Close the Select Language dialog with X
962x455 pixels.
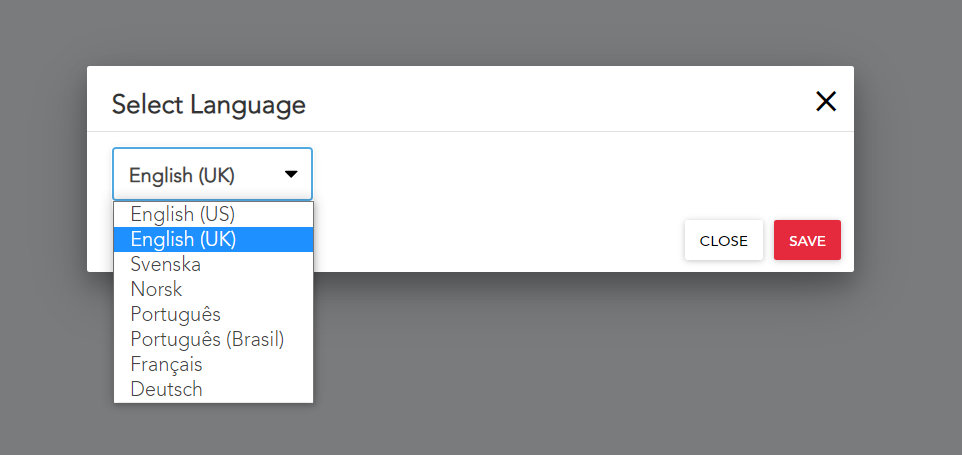point(826,101)
